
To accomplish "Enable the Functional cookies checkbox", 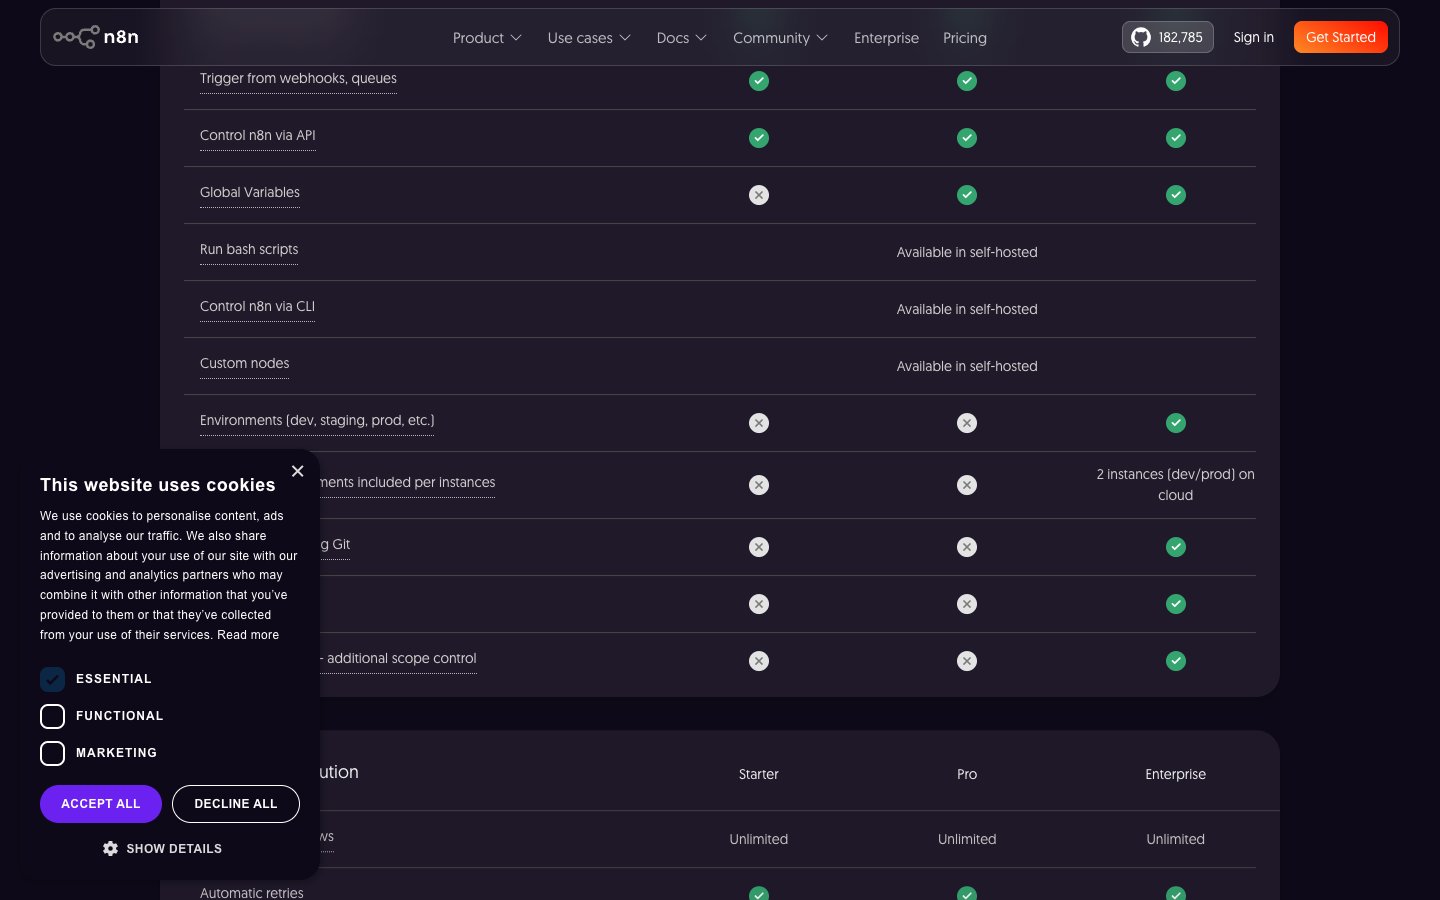I will tap(53, 716).
